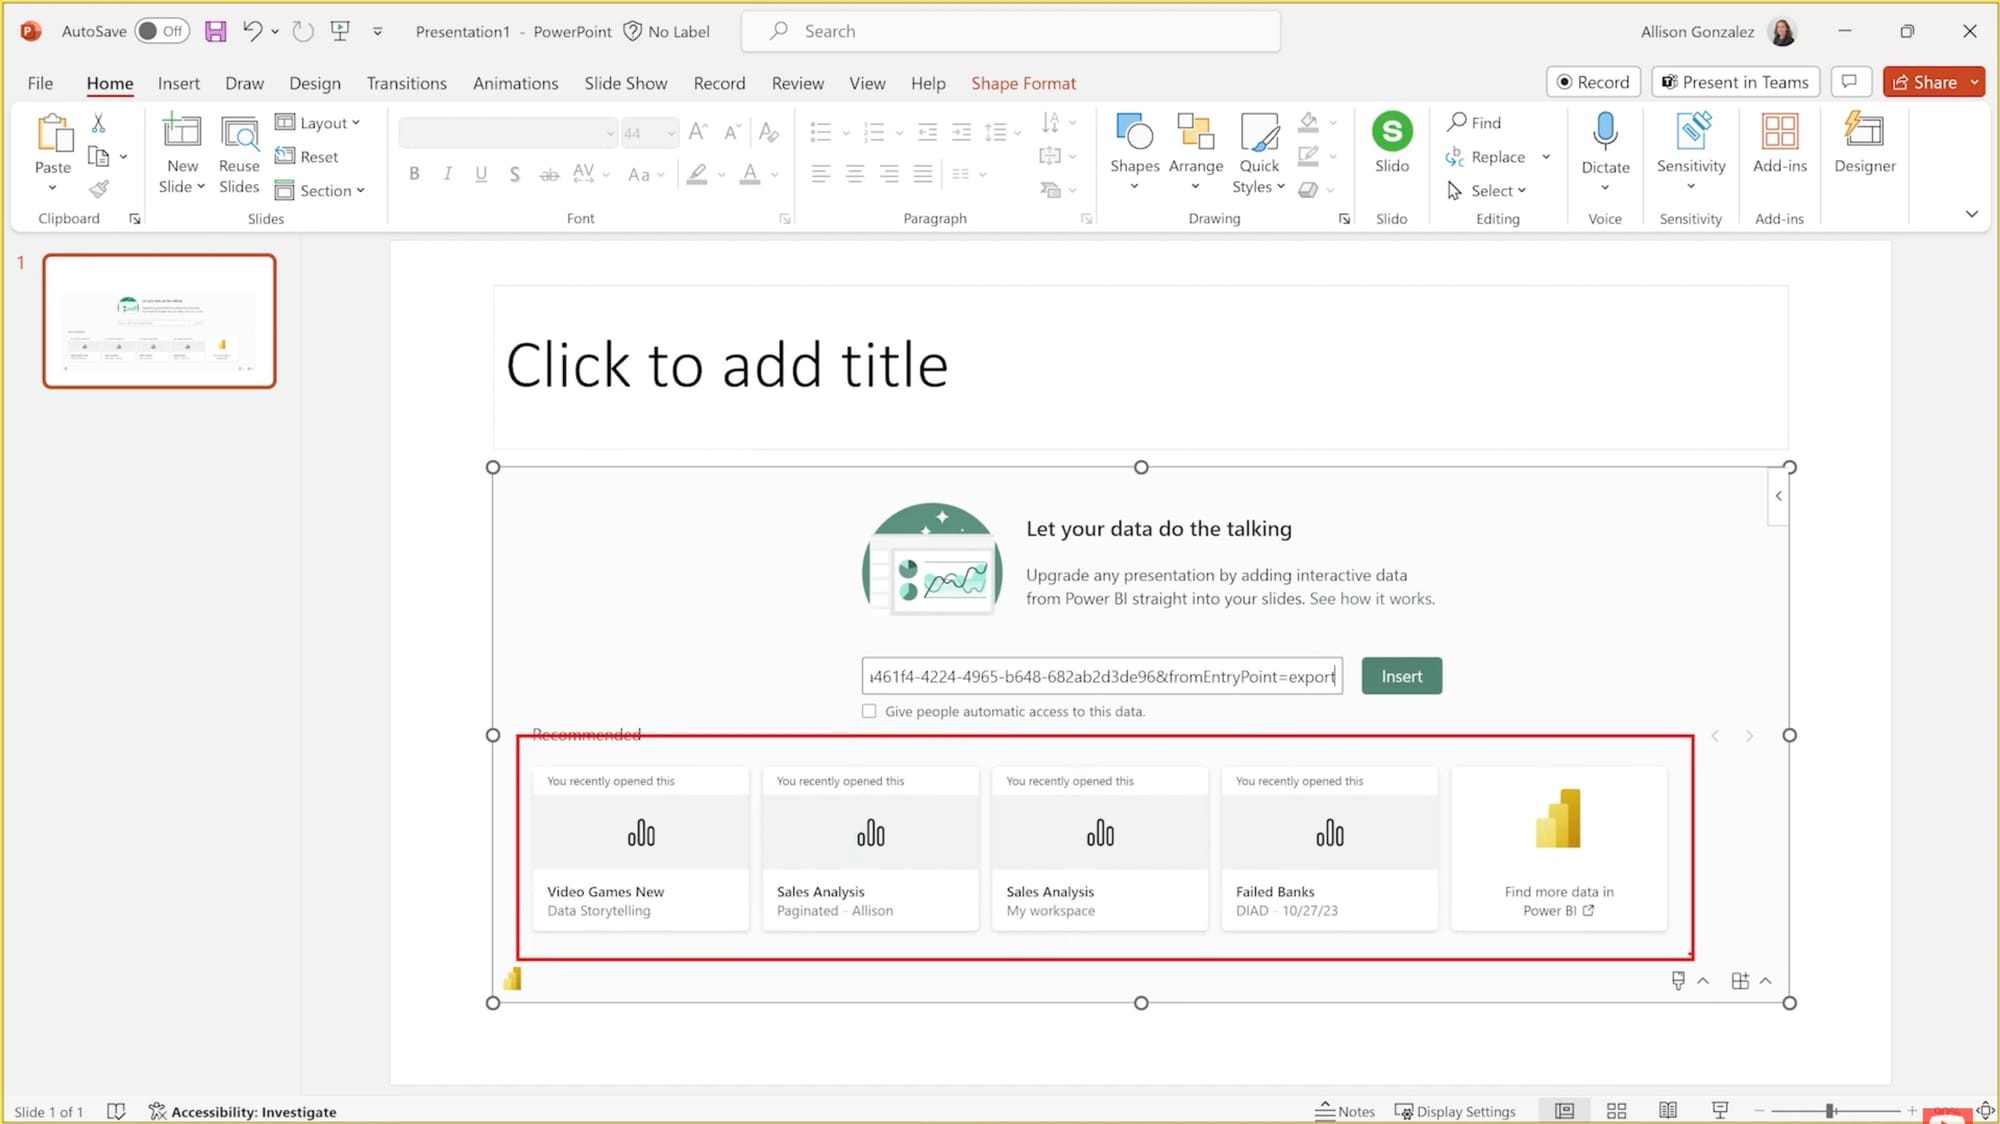The image size is (2000, 1124).
Task: Click the Find magnifier icon
Action: pyautogui.click(x=1457, y=122)
